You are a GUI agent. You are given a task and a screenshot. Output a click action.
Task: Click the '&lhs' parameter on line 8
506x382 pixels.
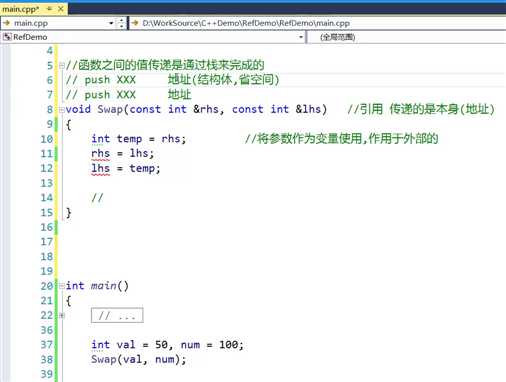308,109
